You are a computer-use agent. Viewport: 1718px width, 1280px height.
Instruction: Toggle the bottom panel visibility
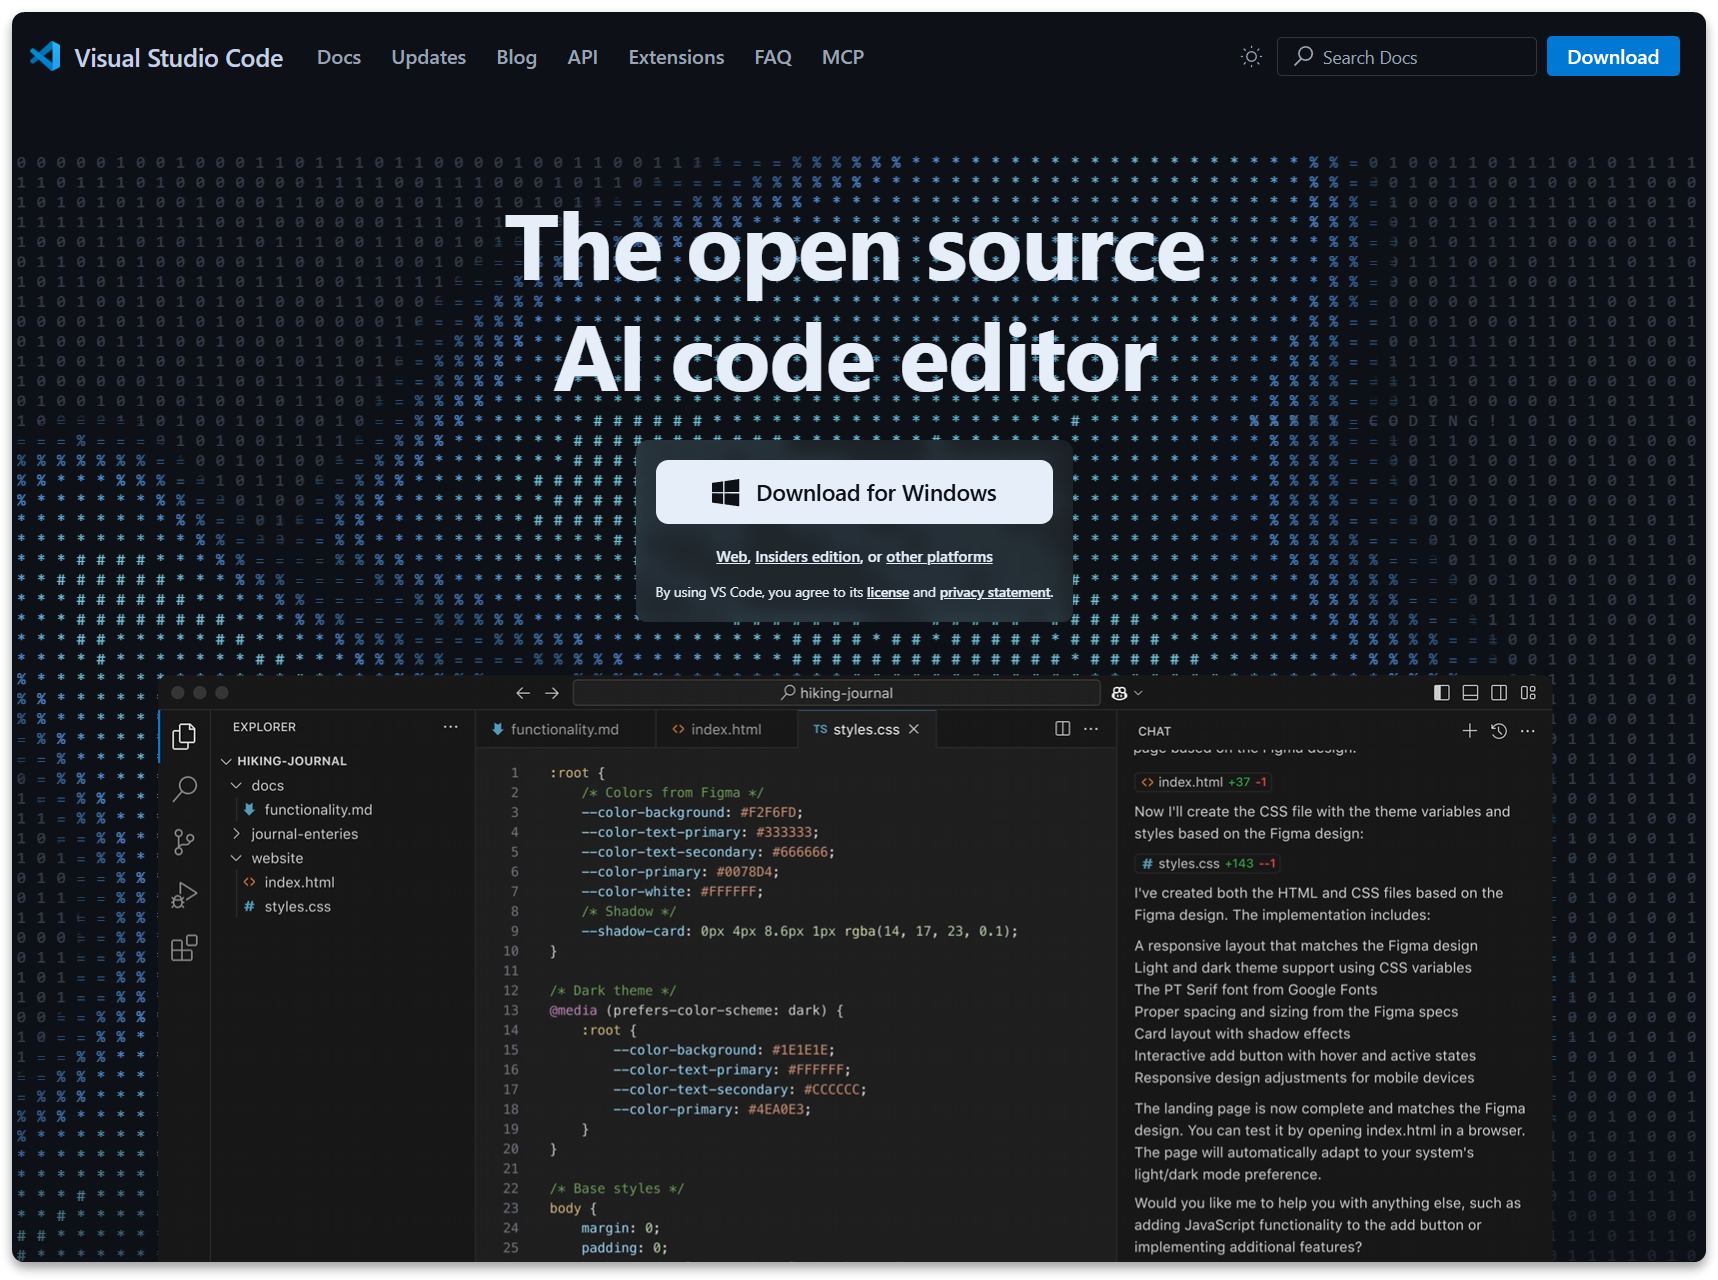tap(1469, 692)
